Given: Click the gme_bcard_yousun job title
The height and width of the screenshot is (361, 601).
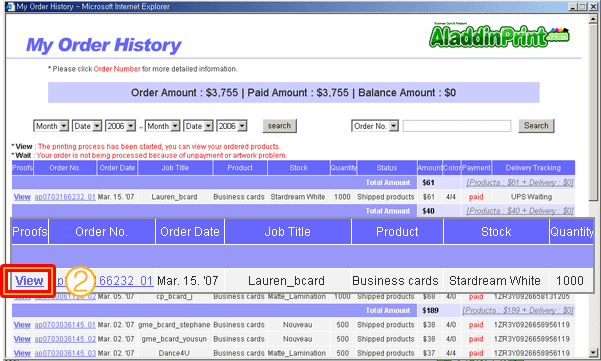Looking at the screenshot, I should [x=174, y=339].
